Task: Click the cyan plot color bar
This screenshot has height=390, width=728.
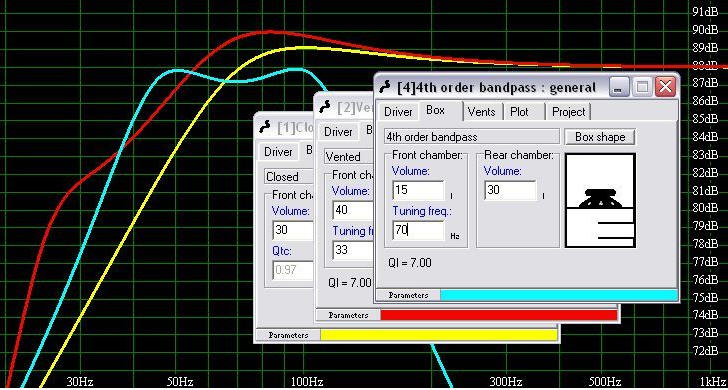Action: (x=559, y=295)
